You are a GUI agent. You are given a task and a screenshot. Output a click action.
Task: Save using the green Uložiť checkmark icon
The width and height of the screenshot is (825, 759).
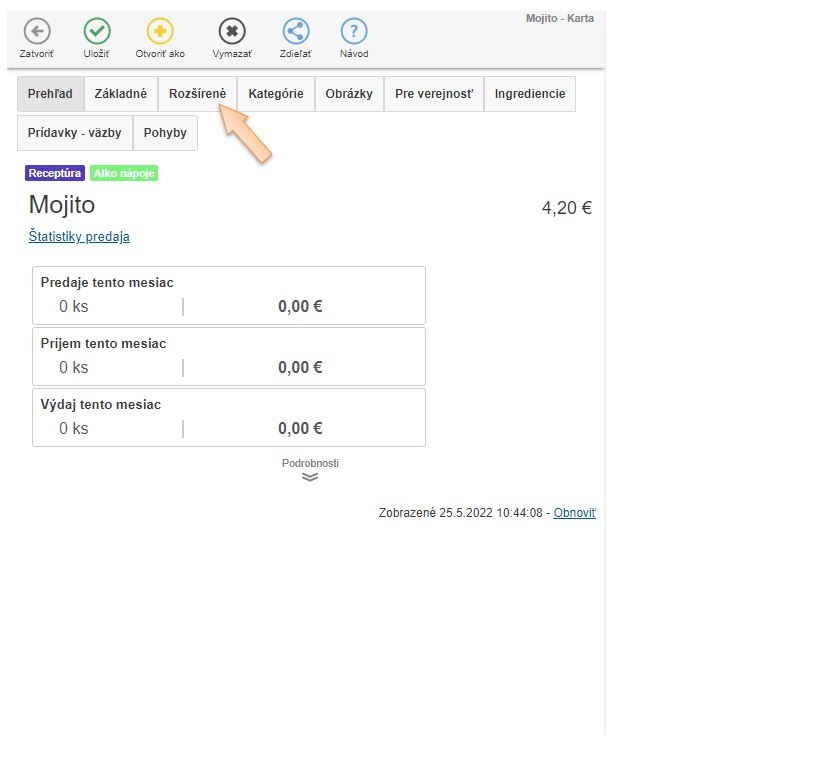point(97,32)
